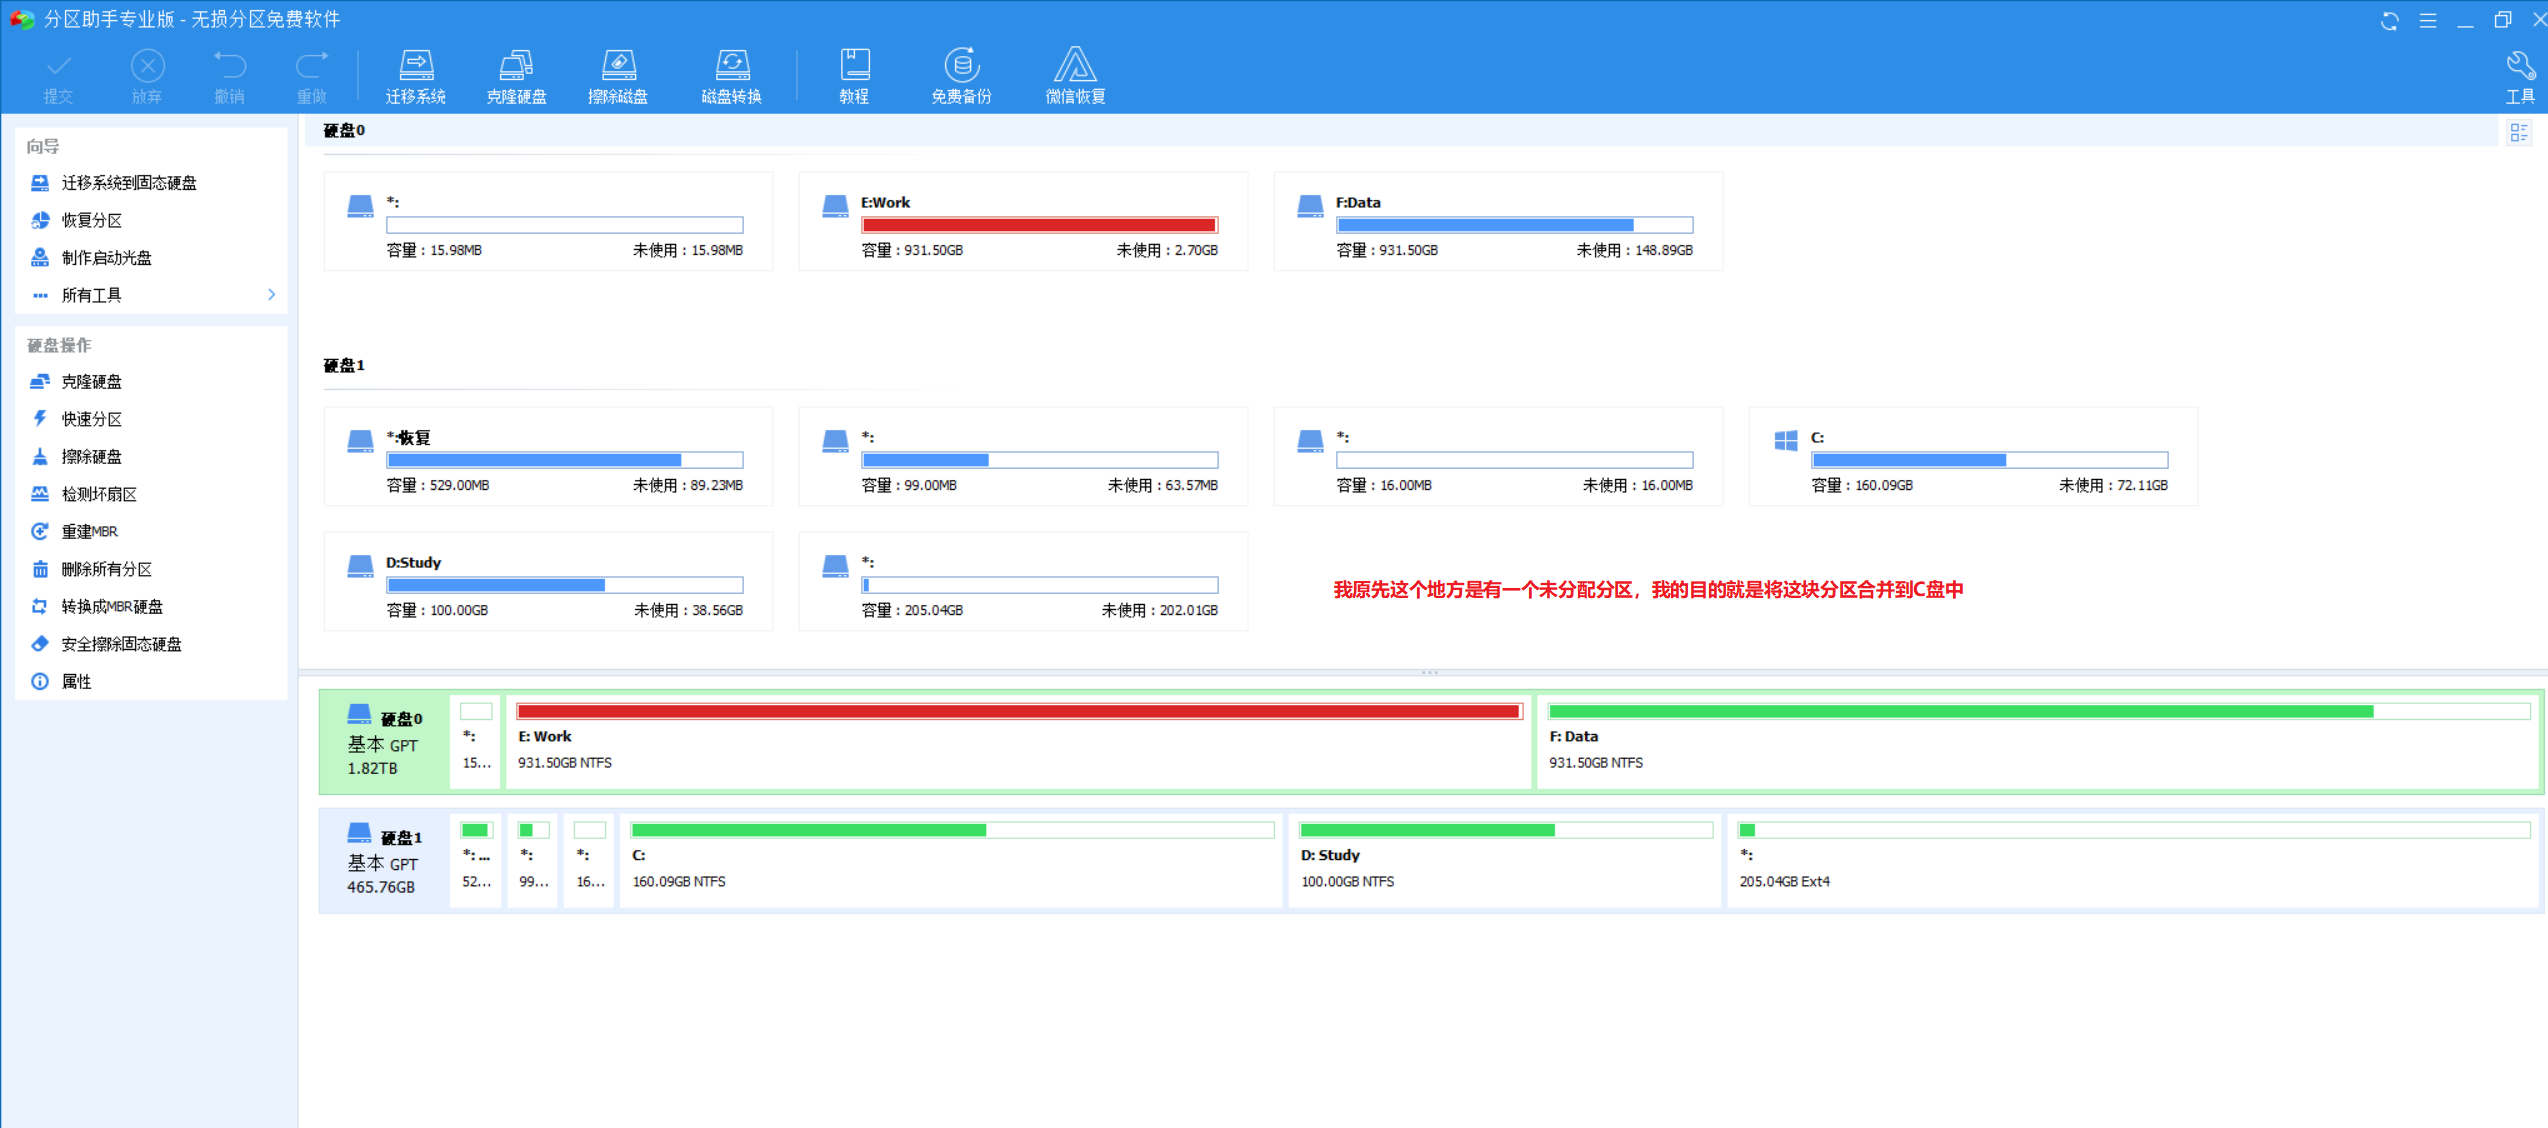The height and width of the screenshot is (1128, 2548).
Task: Click F:Data blue usage bar in card
Action: click(1514, 225)
